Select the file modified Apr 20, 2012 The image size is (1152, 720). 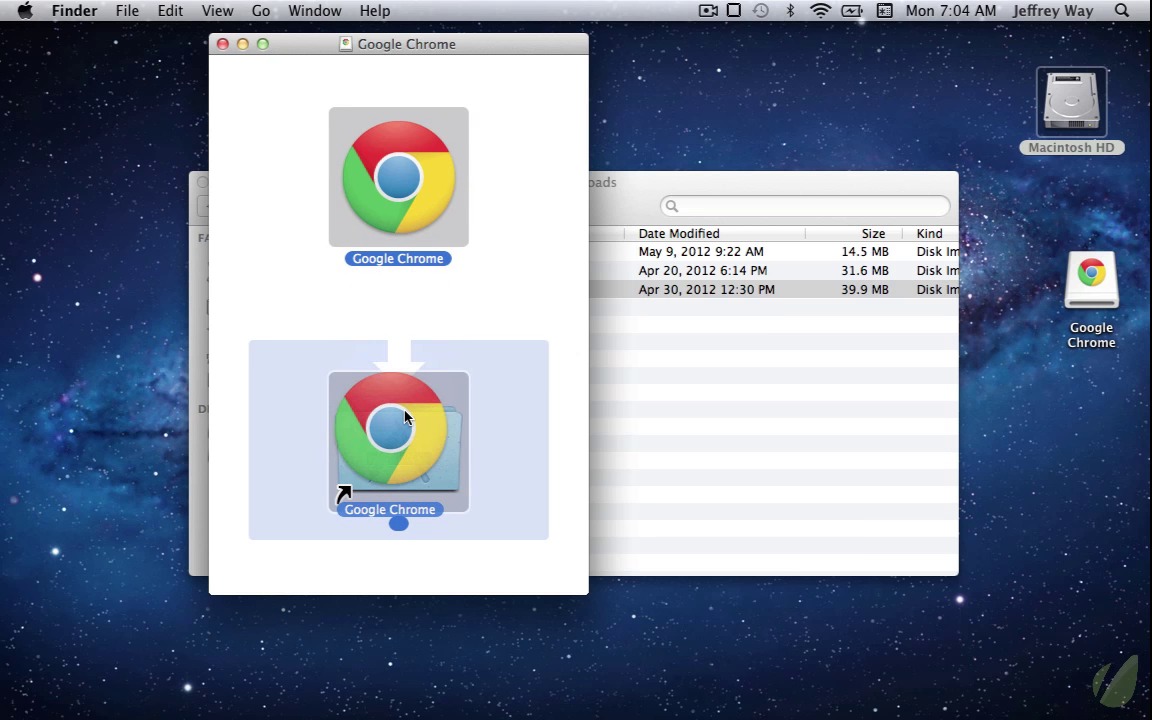click(x=703, y=270)
